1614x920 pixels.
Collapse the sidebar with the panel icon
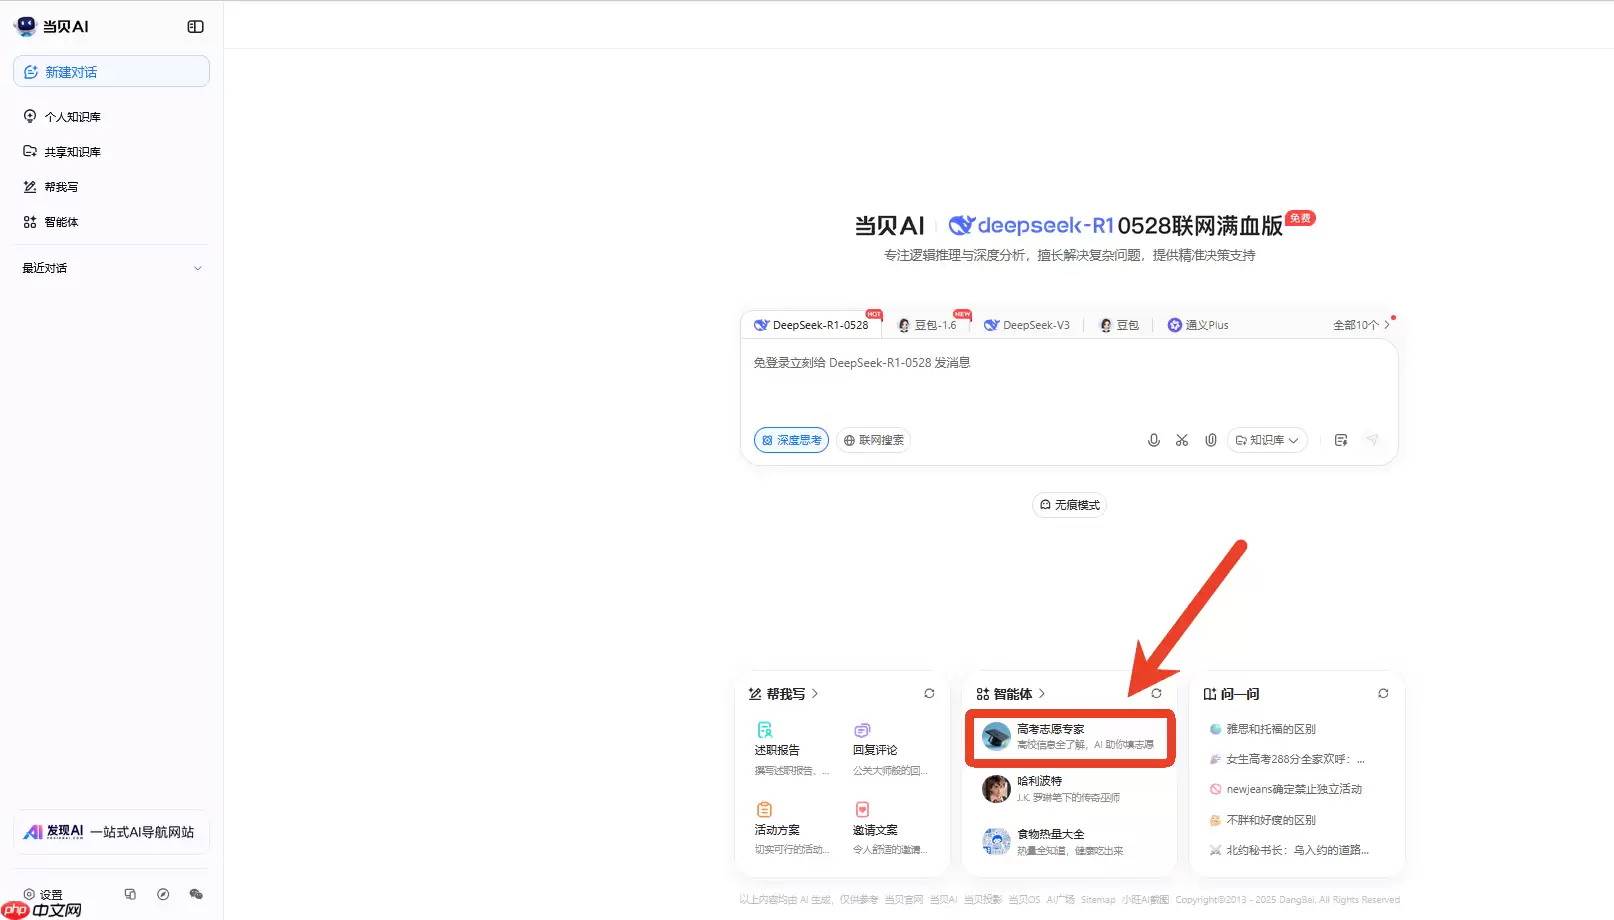[x=195, y=26]
